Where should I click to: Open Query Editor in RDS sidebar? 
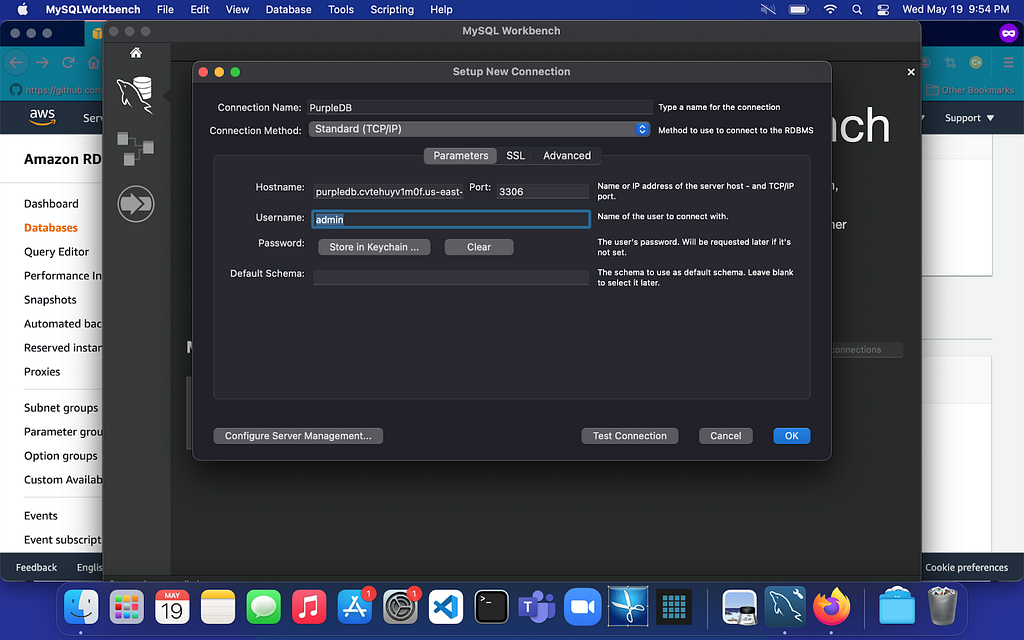(56, 252)
